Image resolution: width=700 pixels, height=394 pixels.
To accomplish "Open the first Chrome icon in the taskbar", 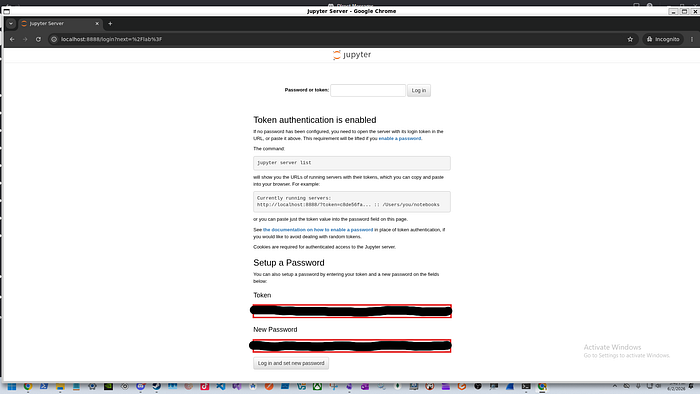I will tap(28, 387).
